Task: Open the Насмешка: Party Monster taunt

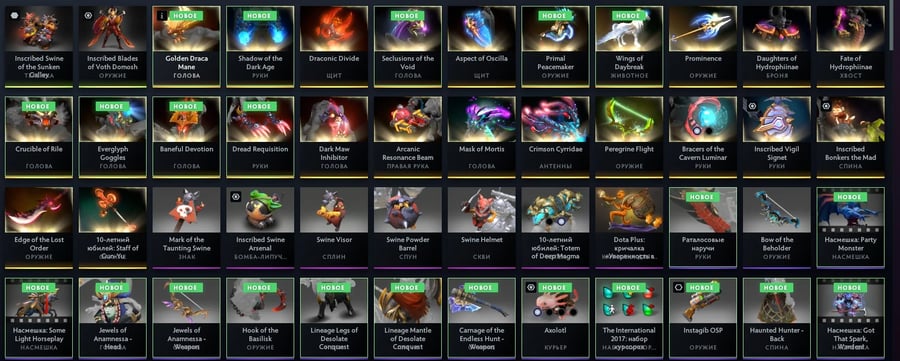Action: coord(851,227)
